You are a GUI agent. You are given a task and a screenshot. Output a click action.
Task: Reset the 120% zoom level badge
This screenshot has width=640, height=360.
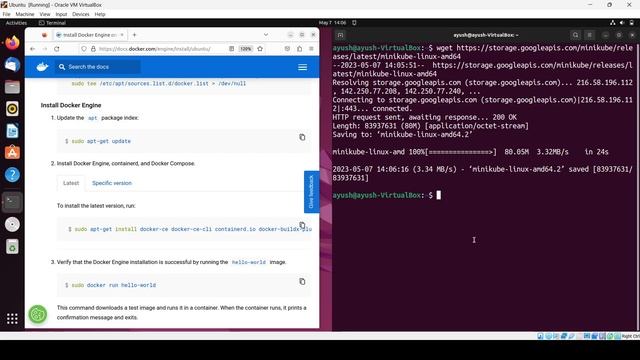point(245,49)
